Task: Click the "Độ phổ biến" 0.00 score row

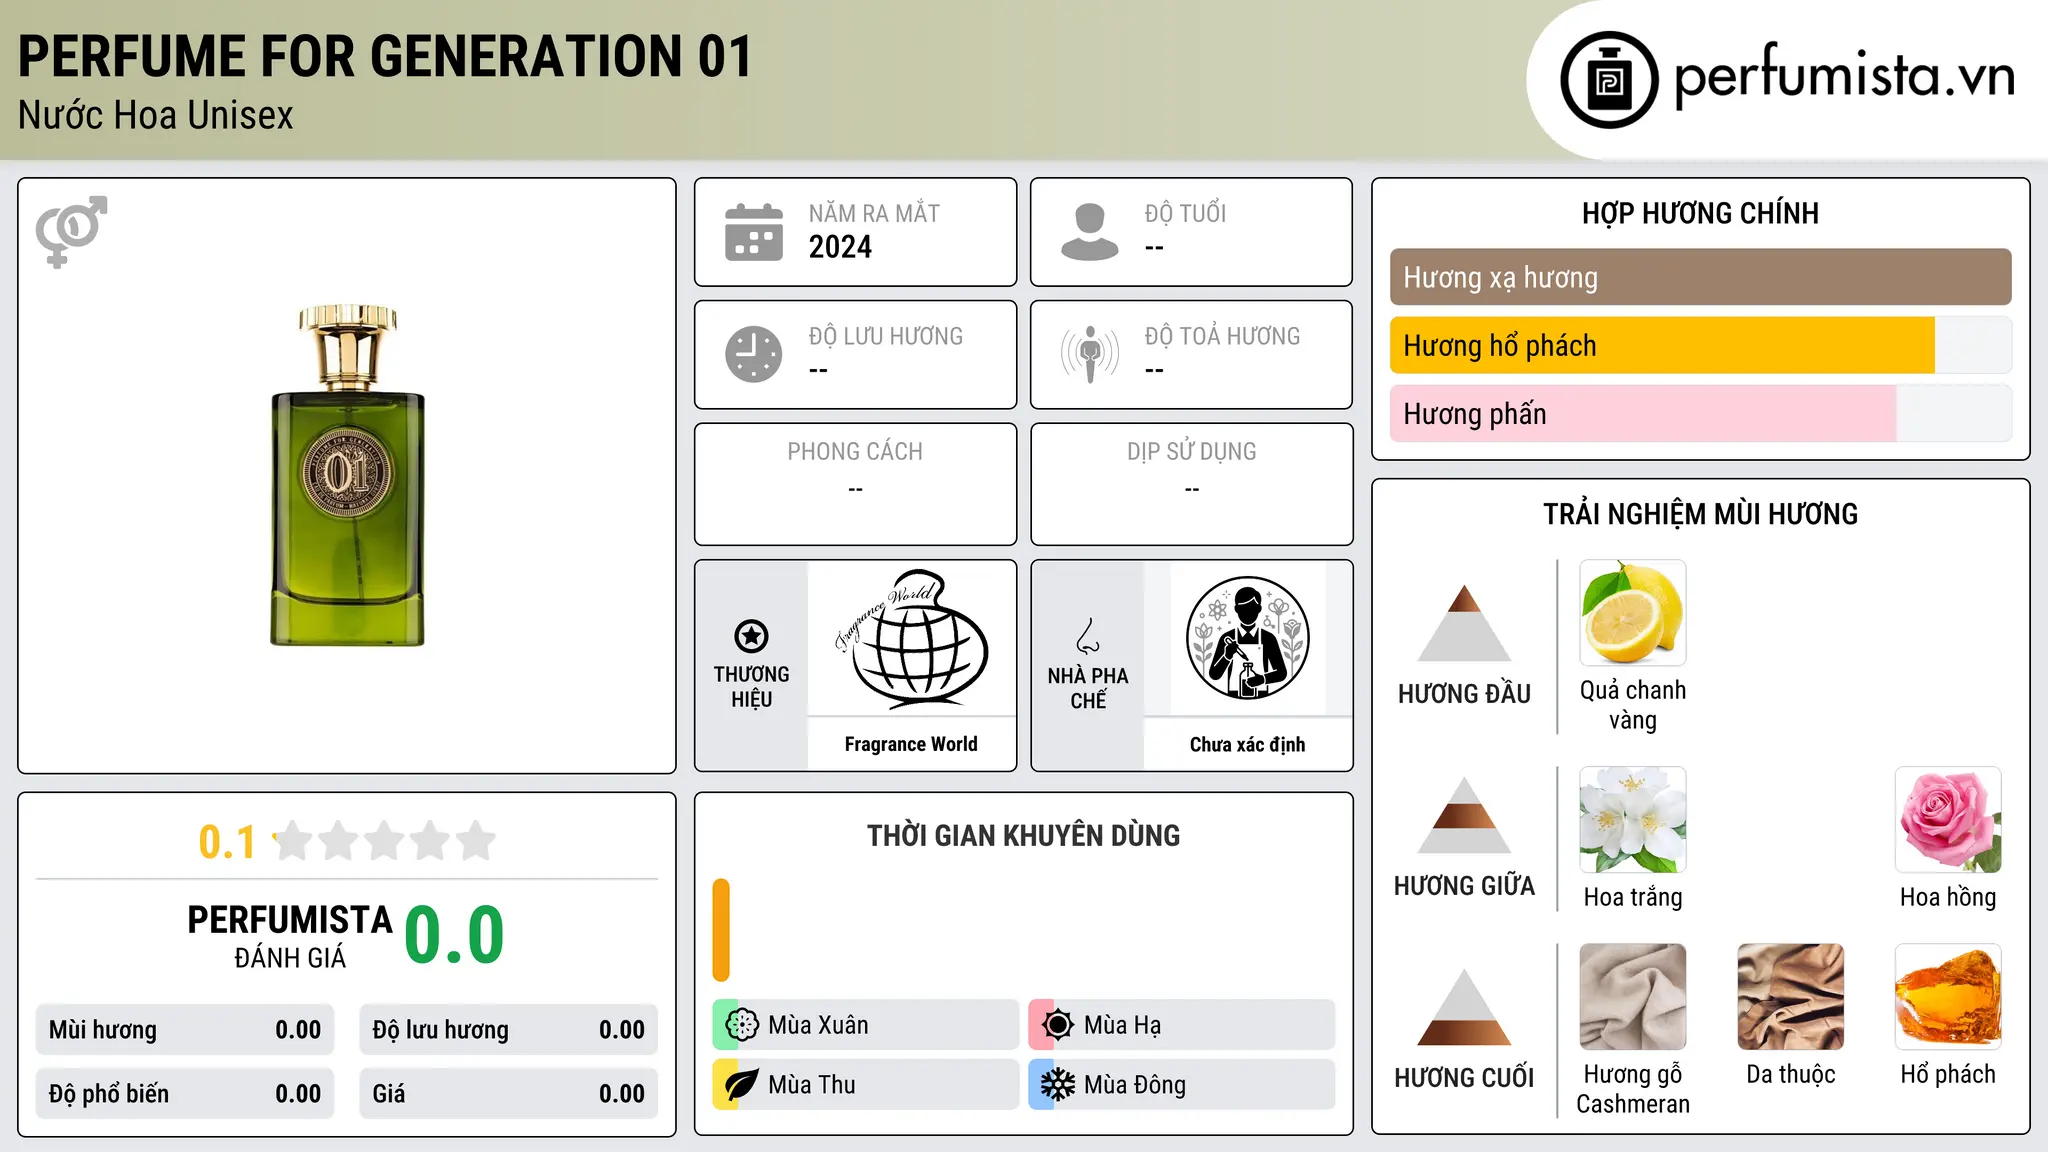Action: click(185, 1094)
